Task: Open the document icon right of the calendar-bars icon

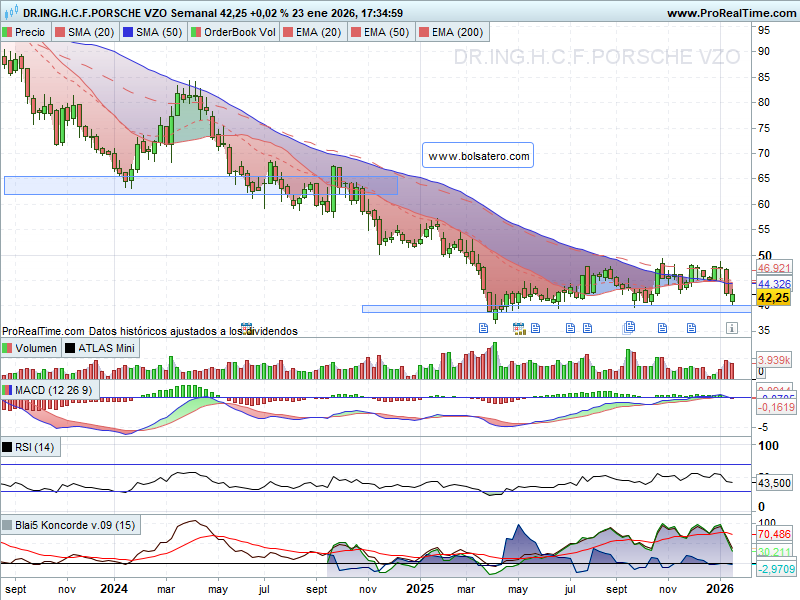Action: click(535, 328)
